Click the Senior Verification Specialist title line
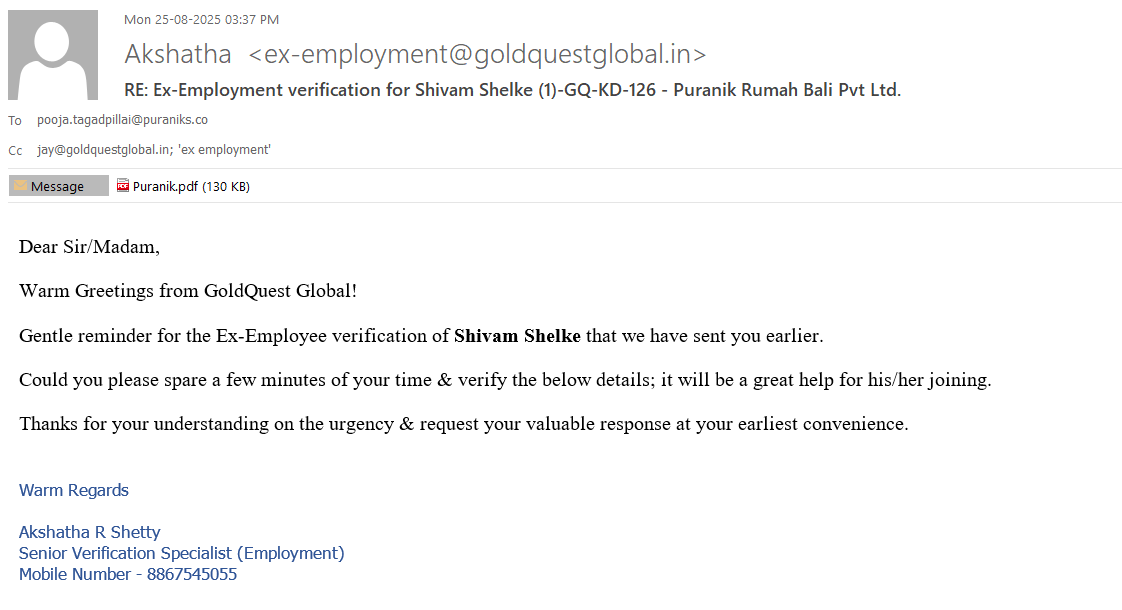The image size is (1122, 610). point(181,553)
